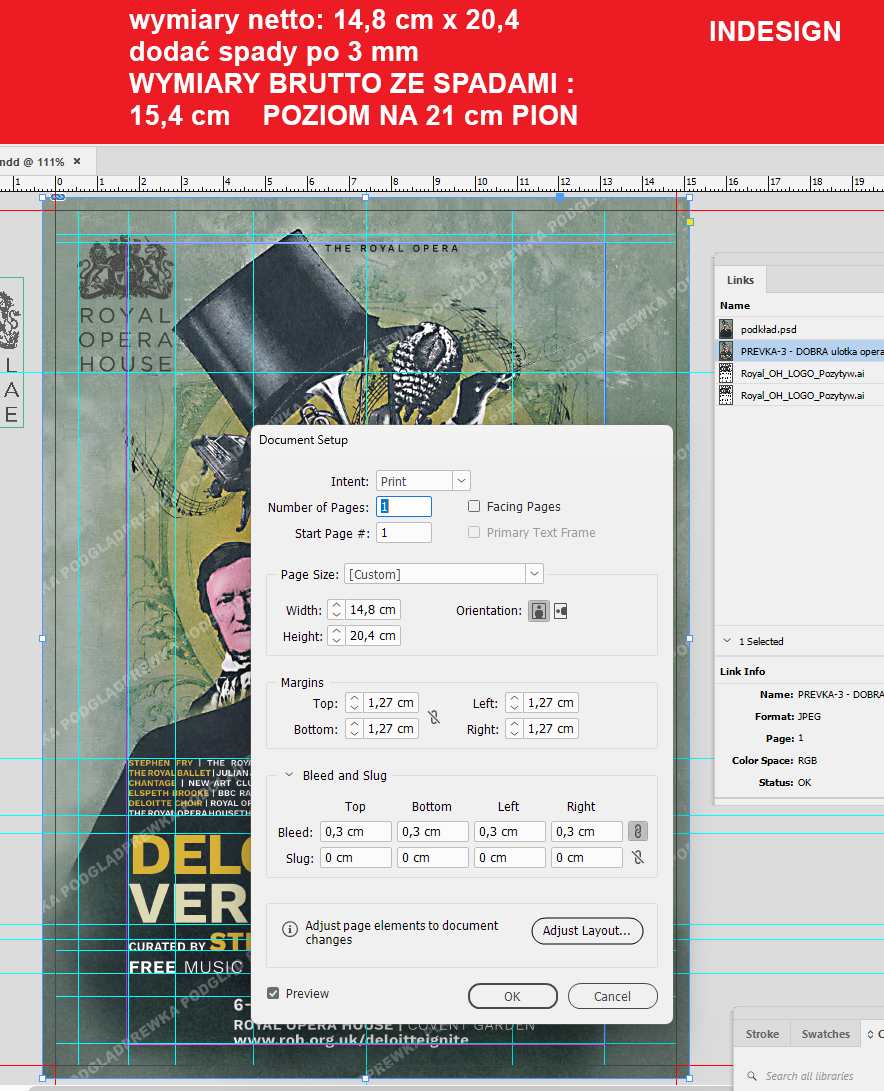Click the podklad.psd link thumbnail icon
The height and width of the screenshot is (1091, 884).
point(727,328)
